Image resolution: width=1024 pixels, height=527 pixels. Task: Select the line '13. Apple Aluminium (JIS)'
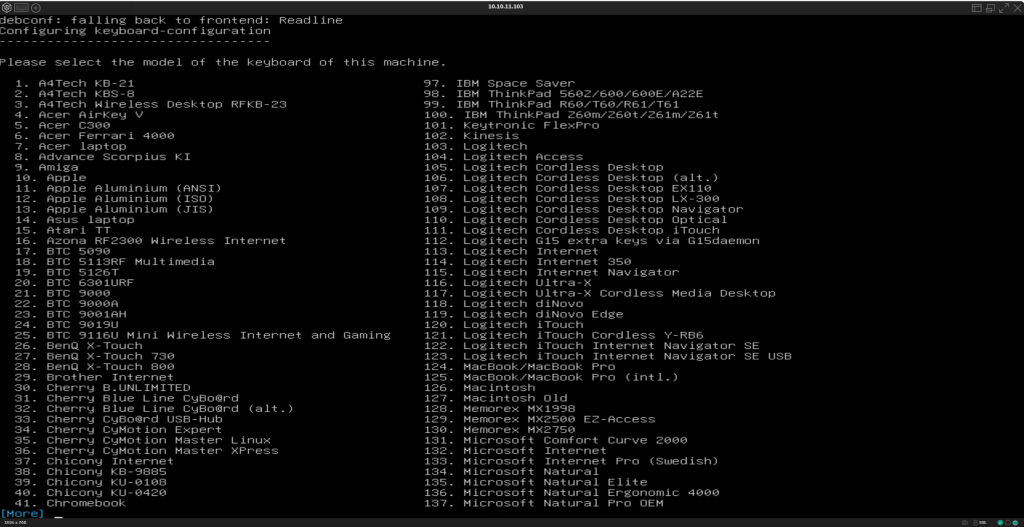click(114, 209)
